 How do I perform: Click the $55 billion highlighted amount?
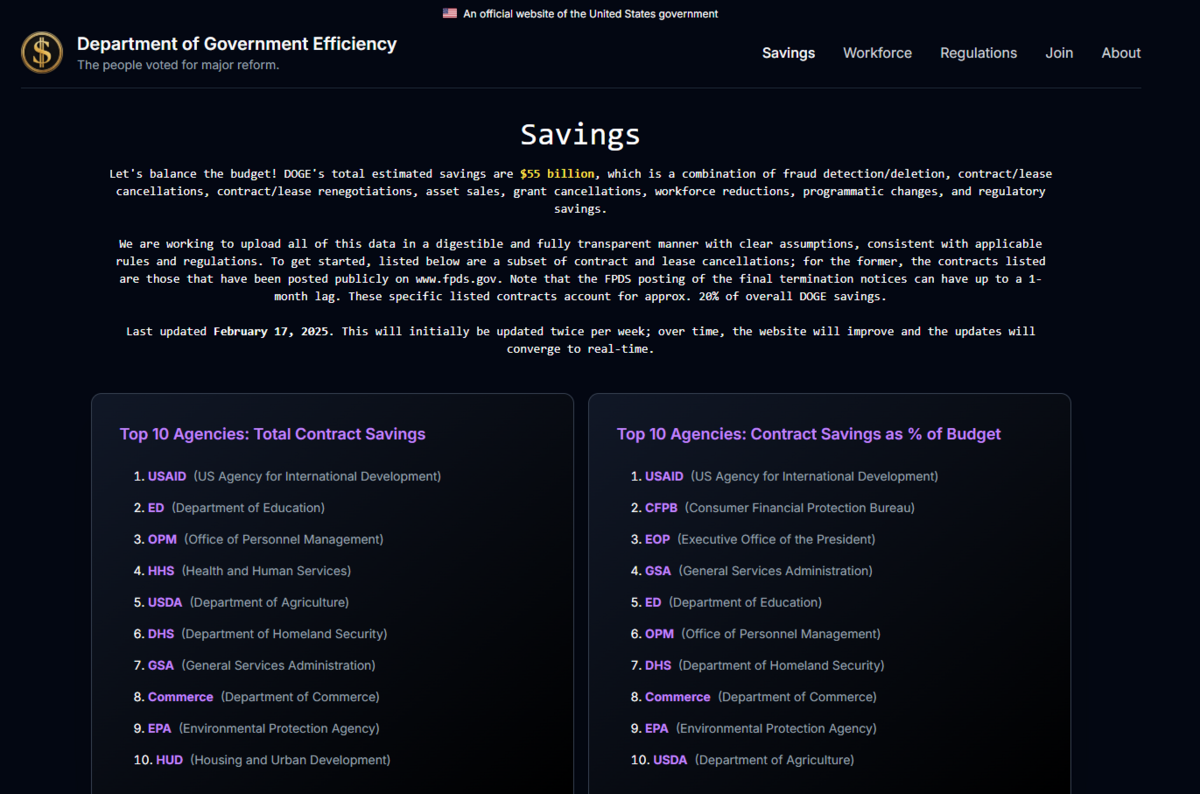pyautogui.click(x=557, y=174)
